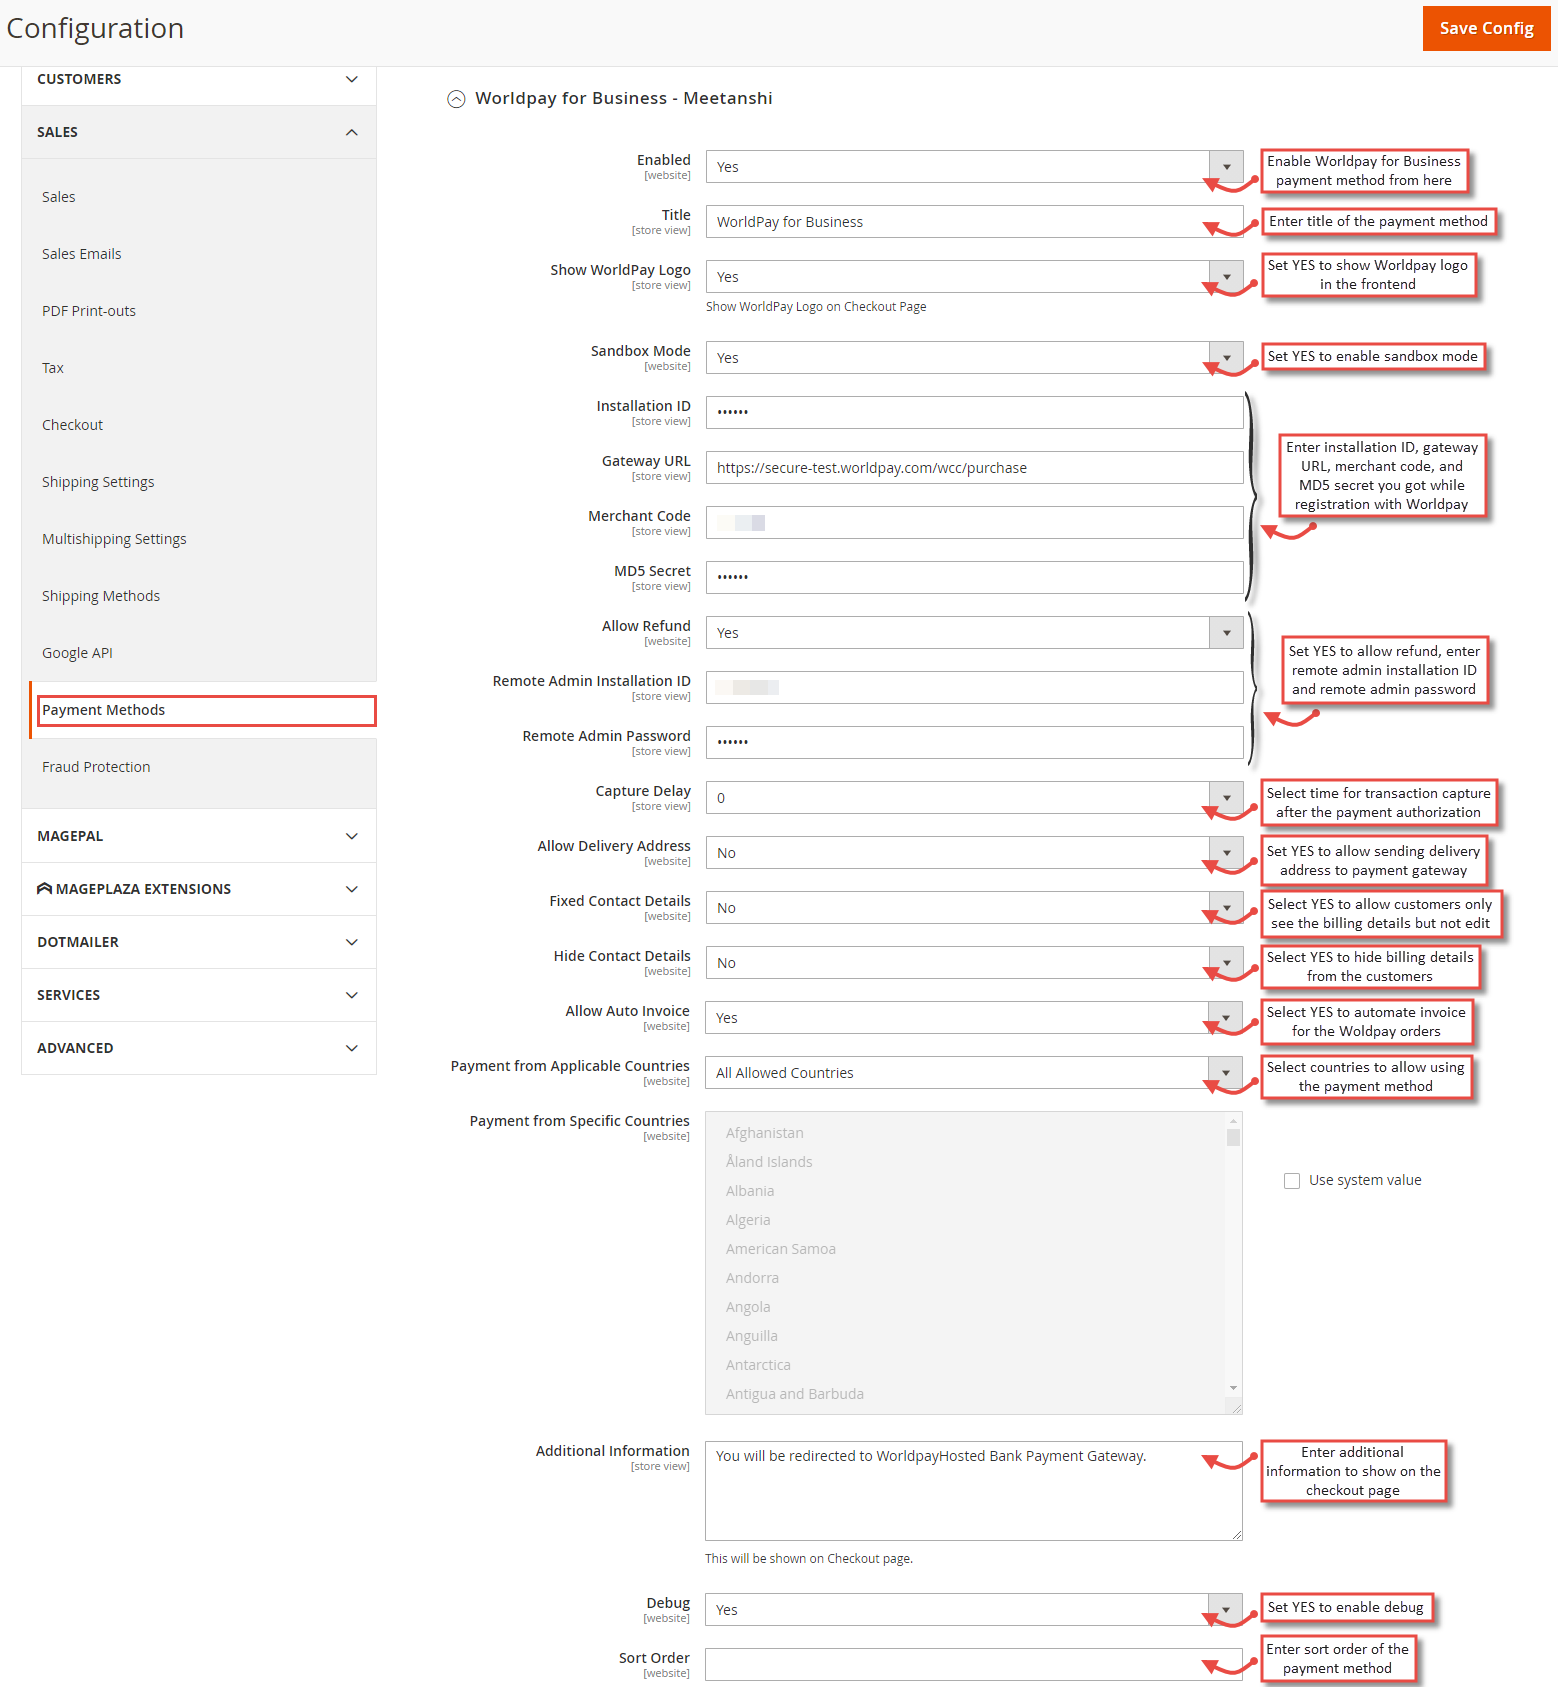
Task: Open Checkout settings
Action: tap(73, 425)
